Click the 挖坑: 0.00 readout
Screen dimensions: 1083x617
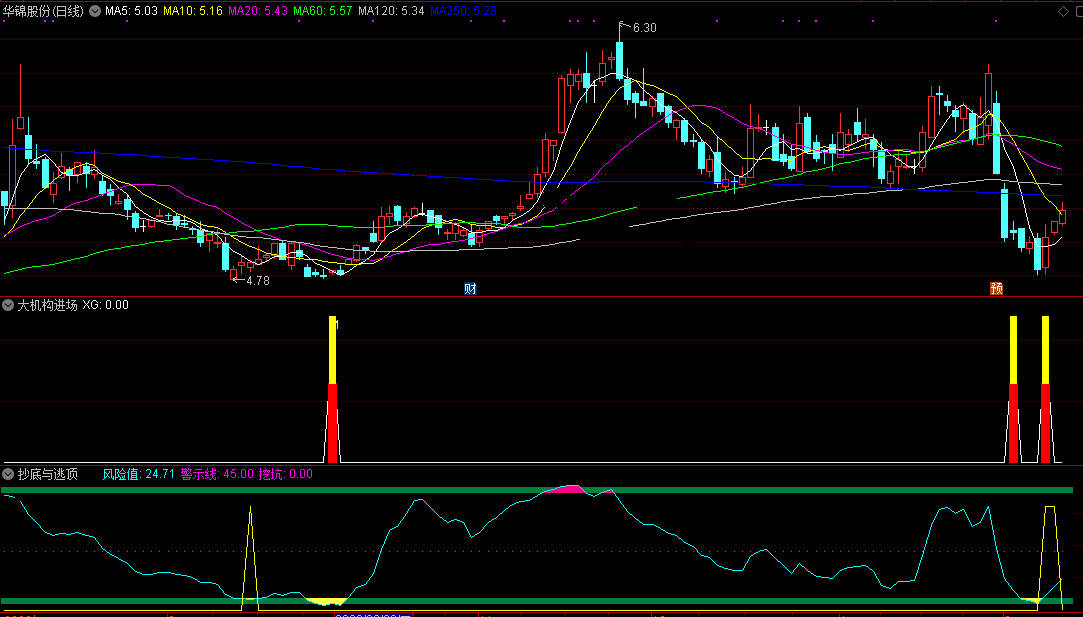coord(286,474)
